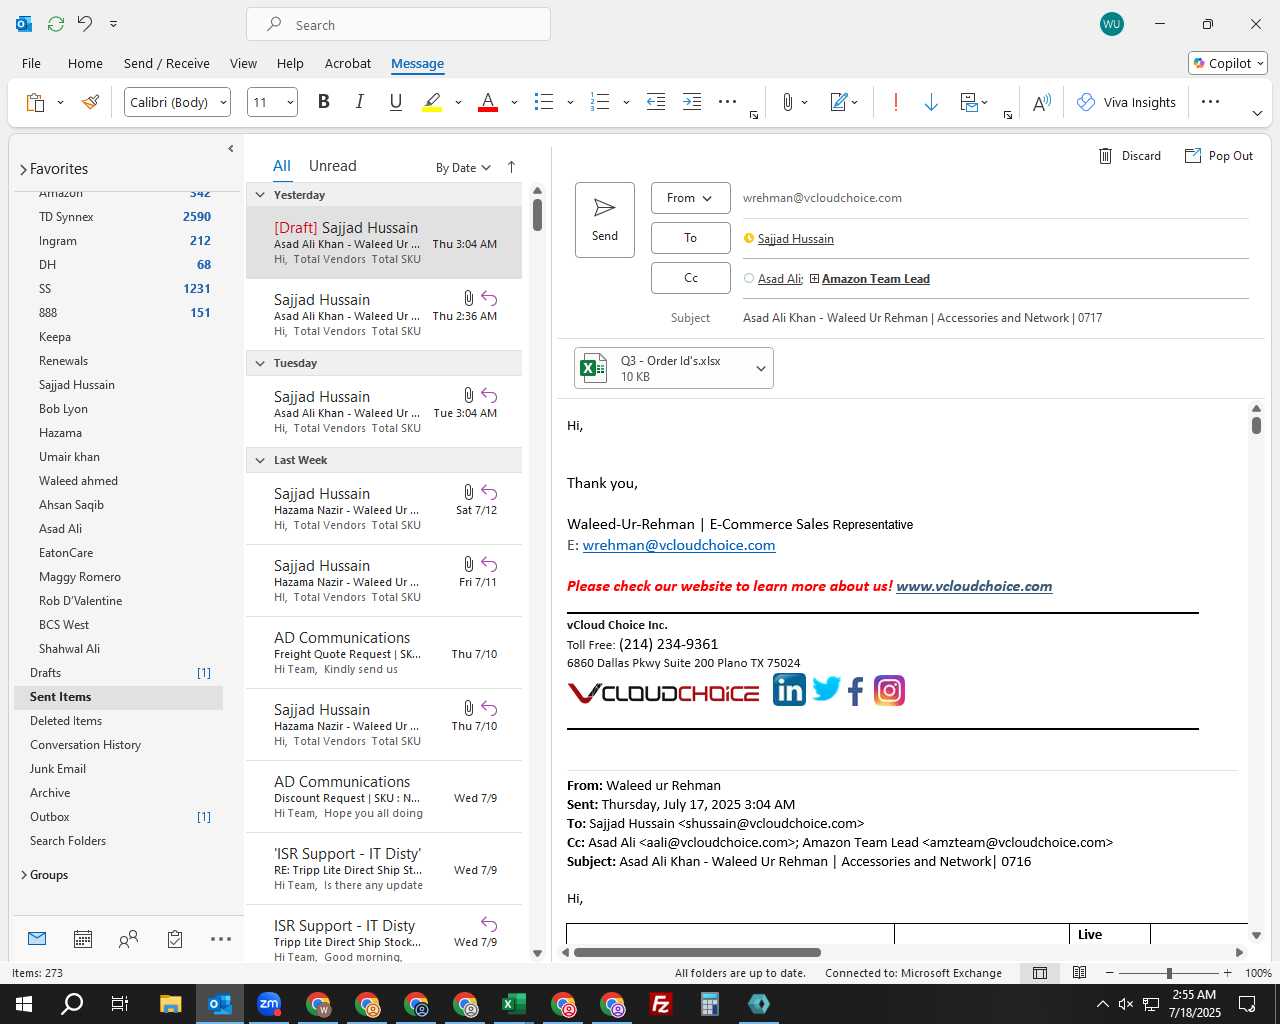Click the Send button
The width and height of the screenshot is (1280, 1024).
pyautogui.click(x=605, y=220)
